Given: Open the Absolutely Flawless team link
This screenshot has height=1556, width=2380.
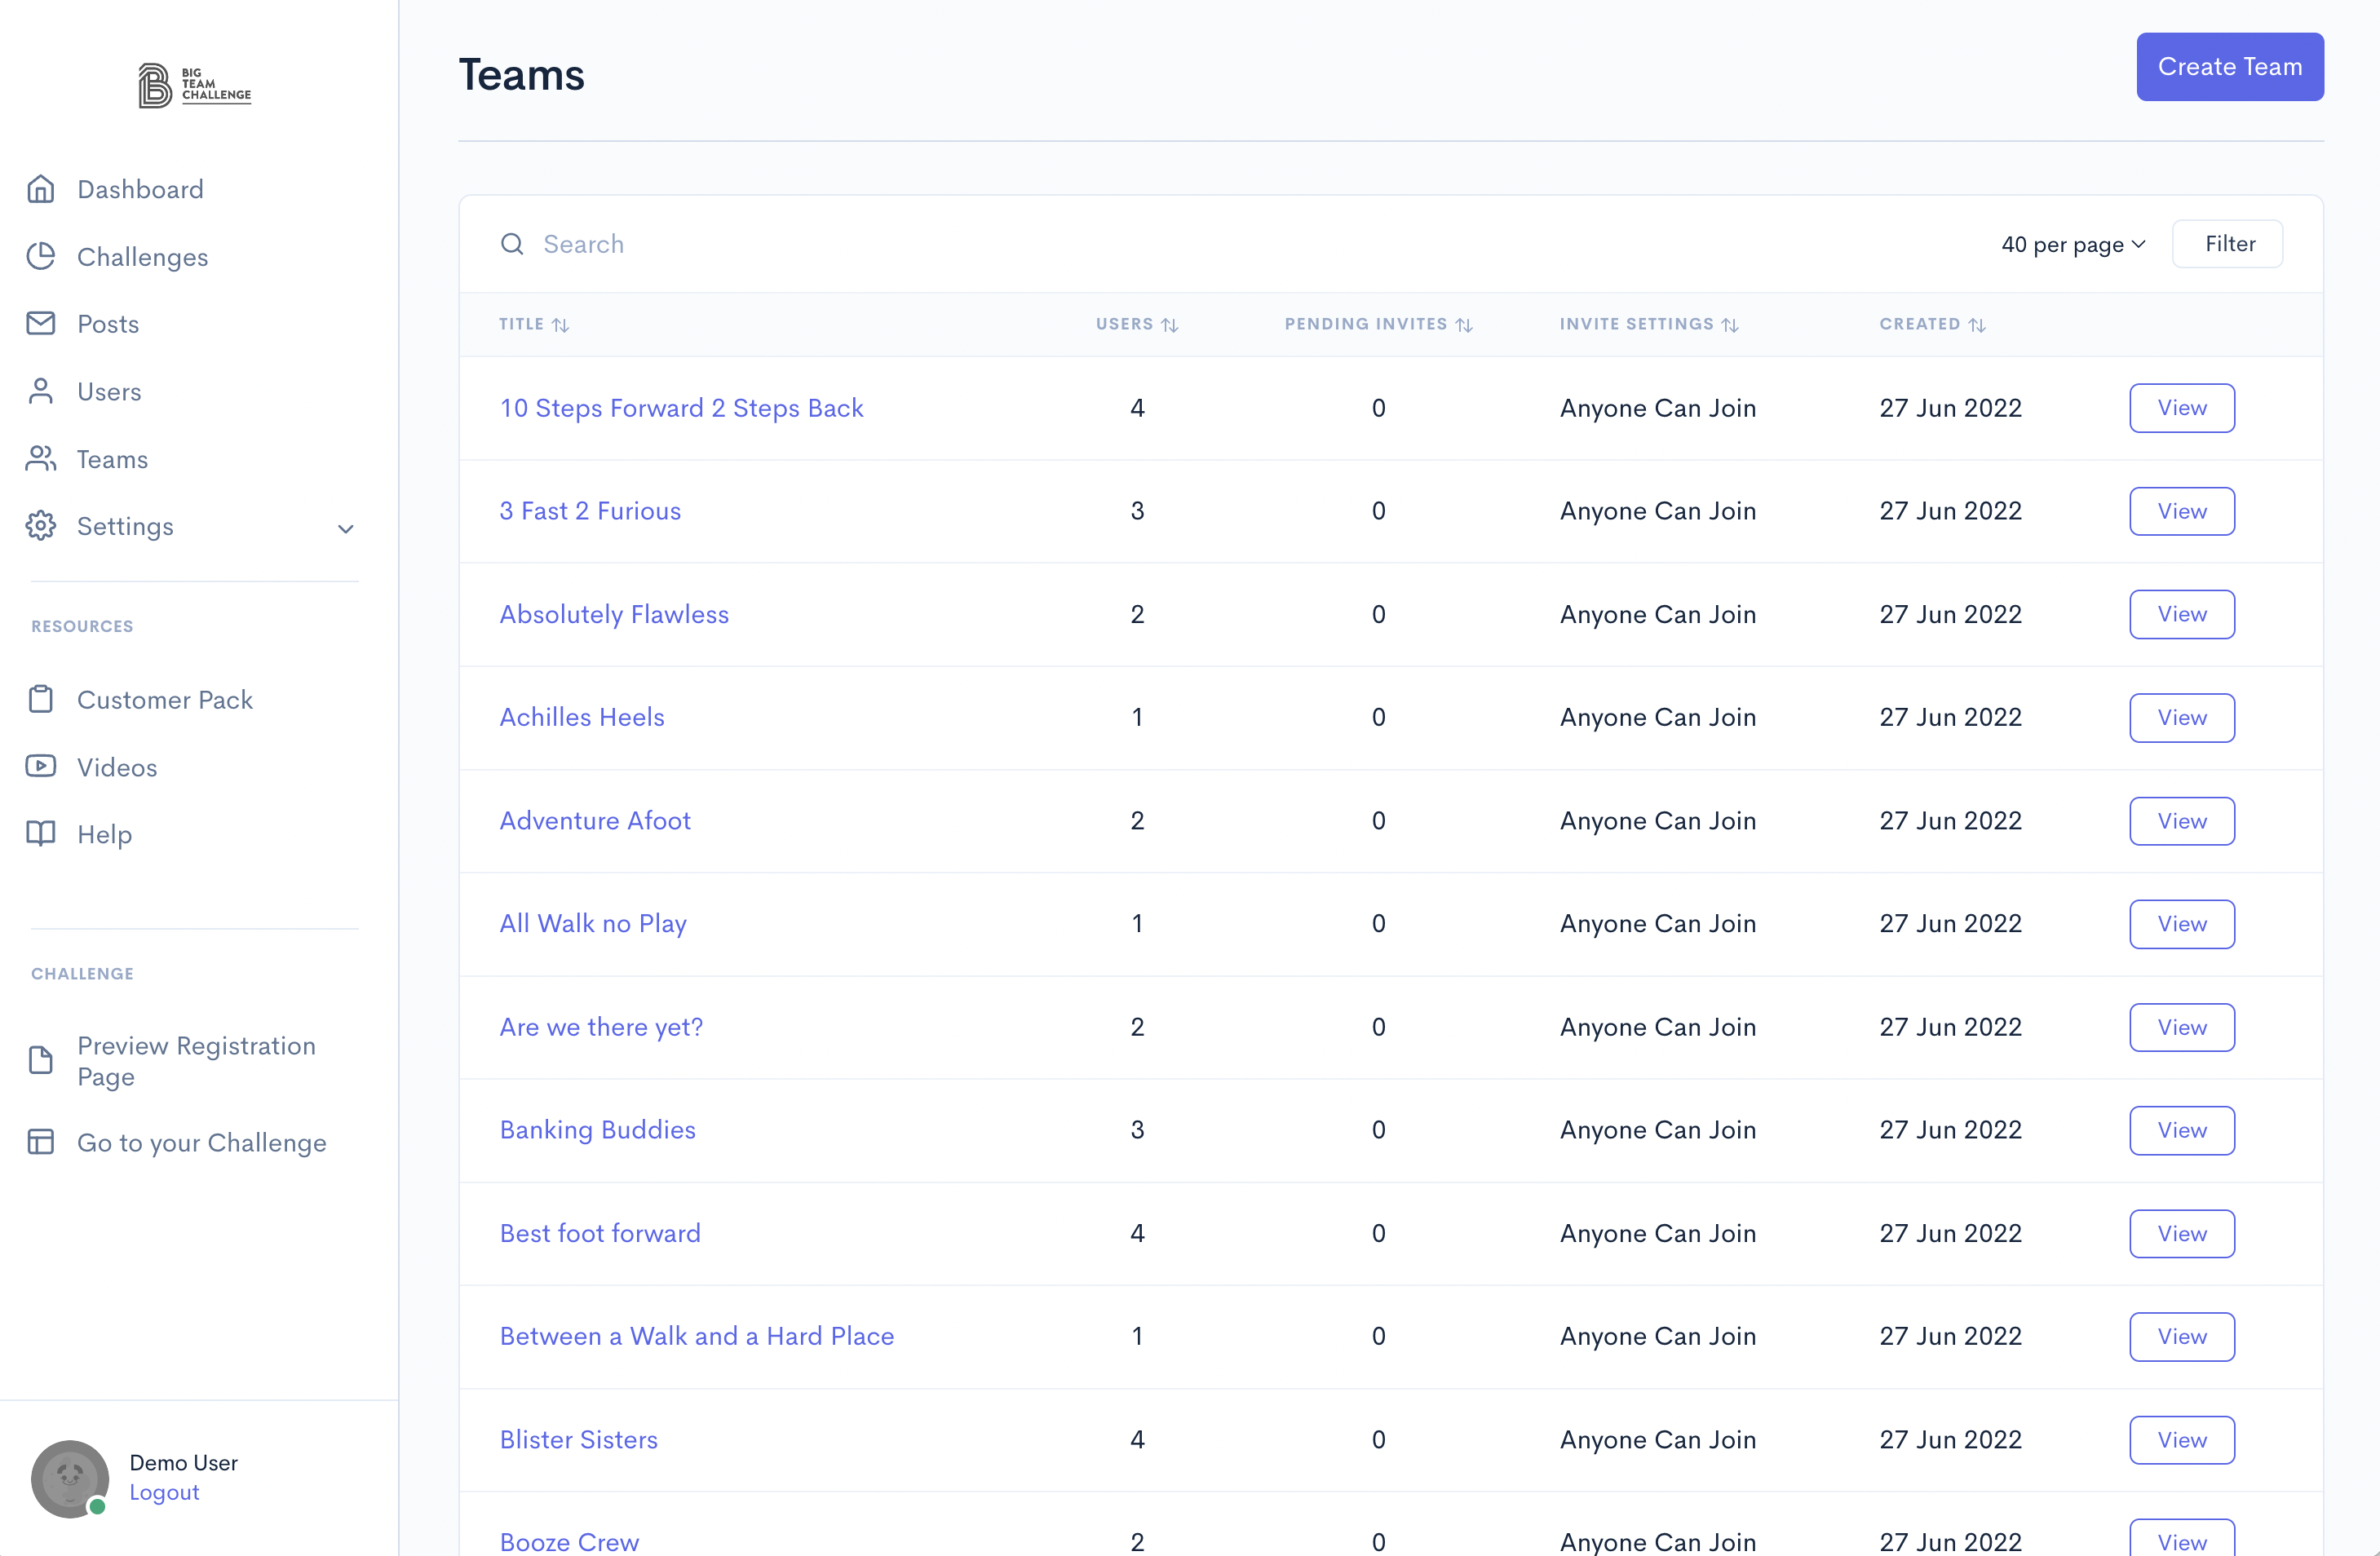Looking at the screenshot, I should tap(614, 614).
